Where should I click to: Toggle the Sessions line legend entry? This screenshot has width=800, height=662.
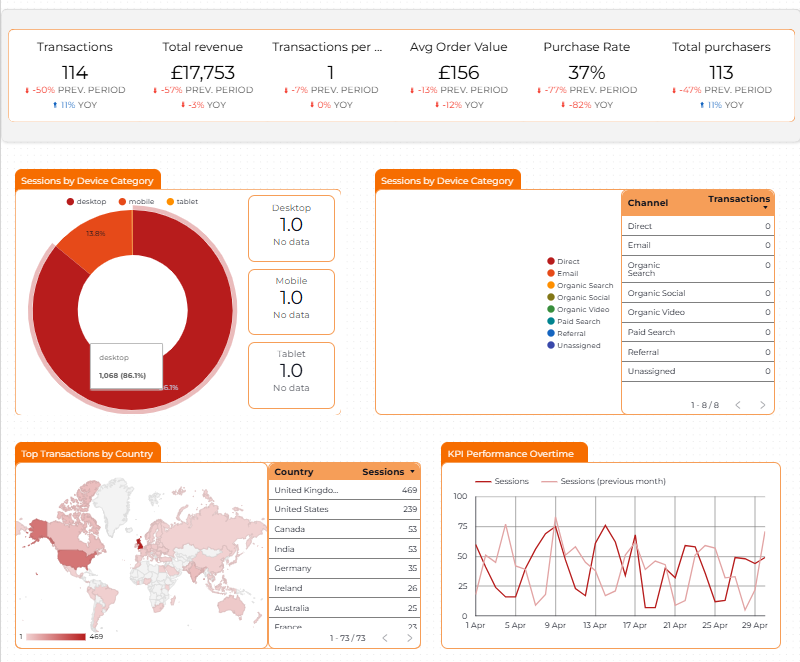click(x=502, y=481)
